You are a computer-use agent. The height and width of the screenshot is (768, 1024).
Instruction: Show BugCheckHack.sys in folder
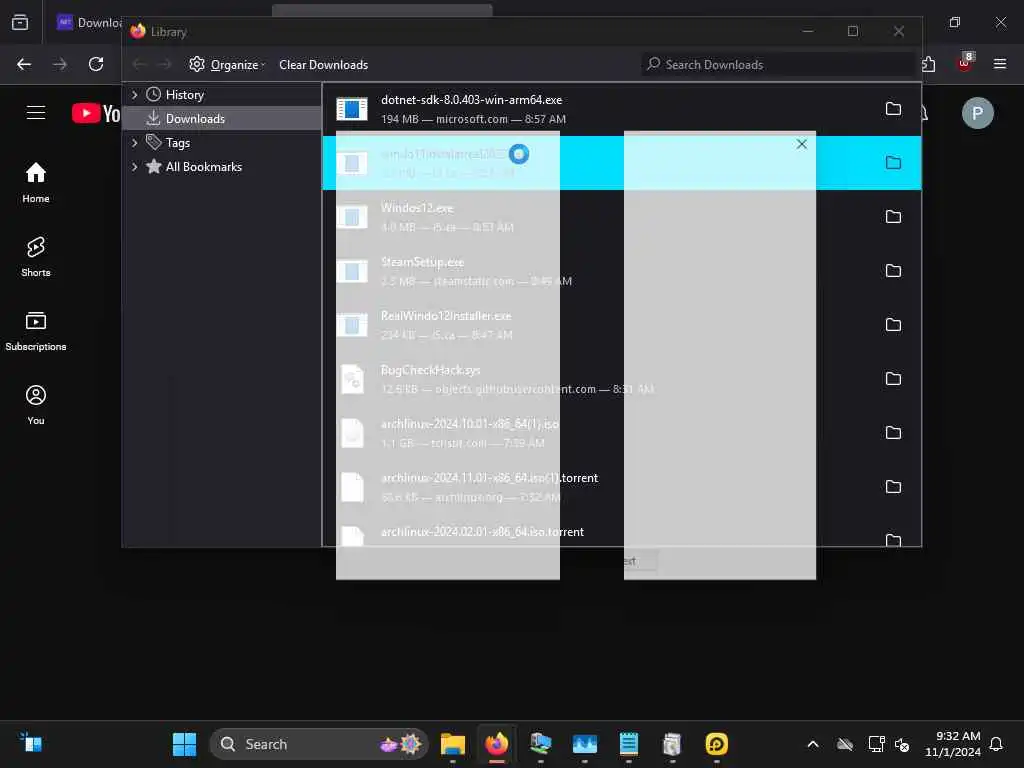tap(893, 379)
